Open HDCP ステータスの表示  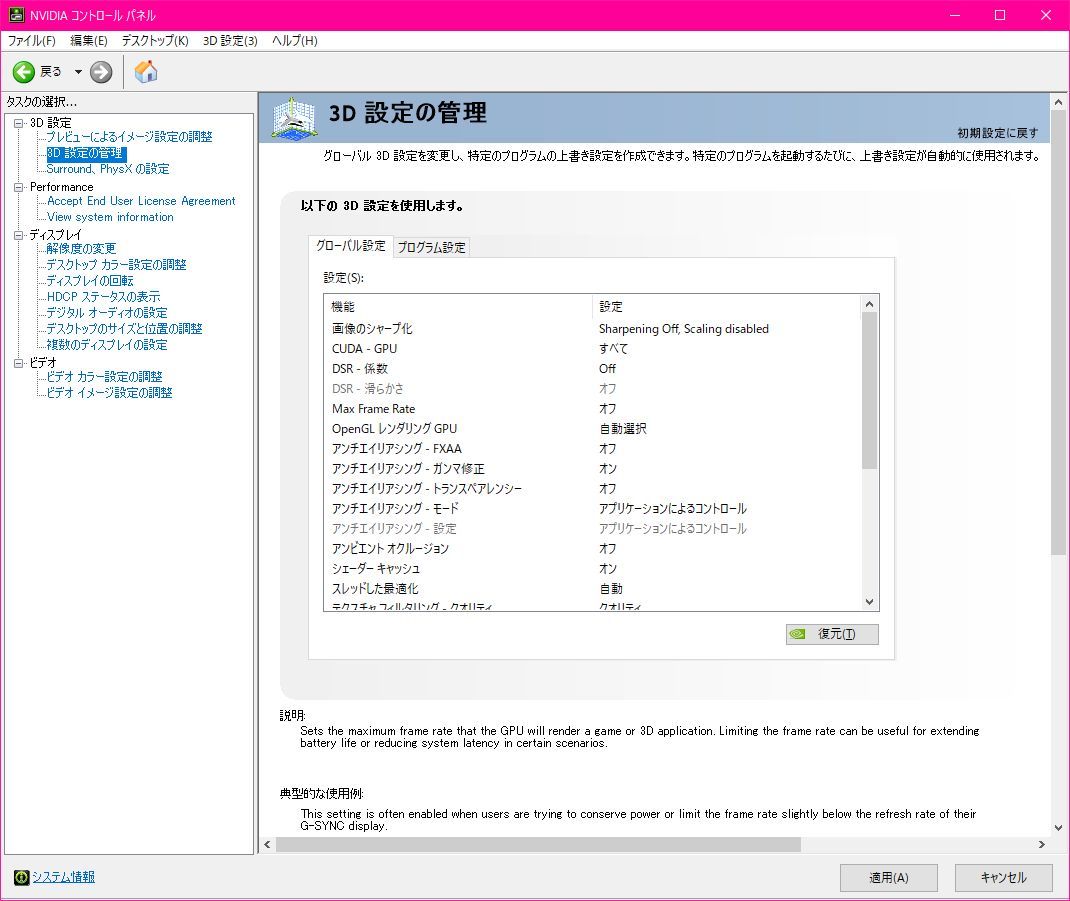(103, 297)
